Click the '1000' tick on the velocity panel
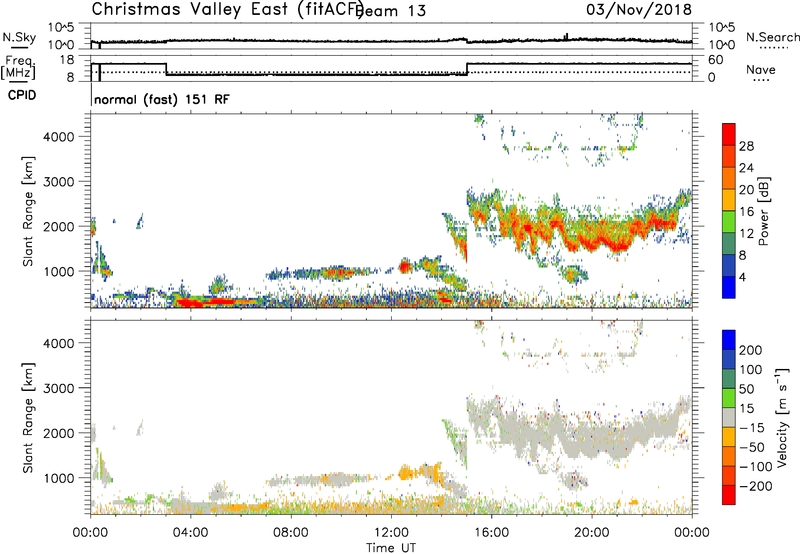800x554 pixels. pyautogui.click(x=58, y=478)
